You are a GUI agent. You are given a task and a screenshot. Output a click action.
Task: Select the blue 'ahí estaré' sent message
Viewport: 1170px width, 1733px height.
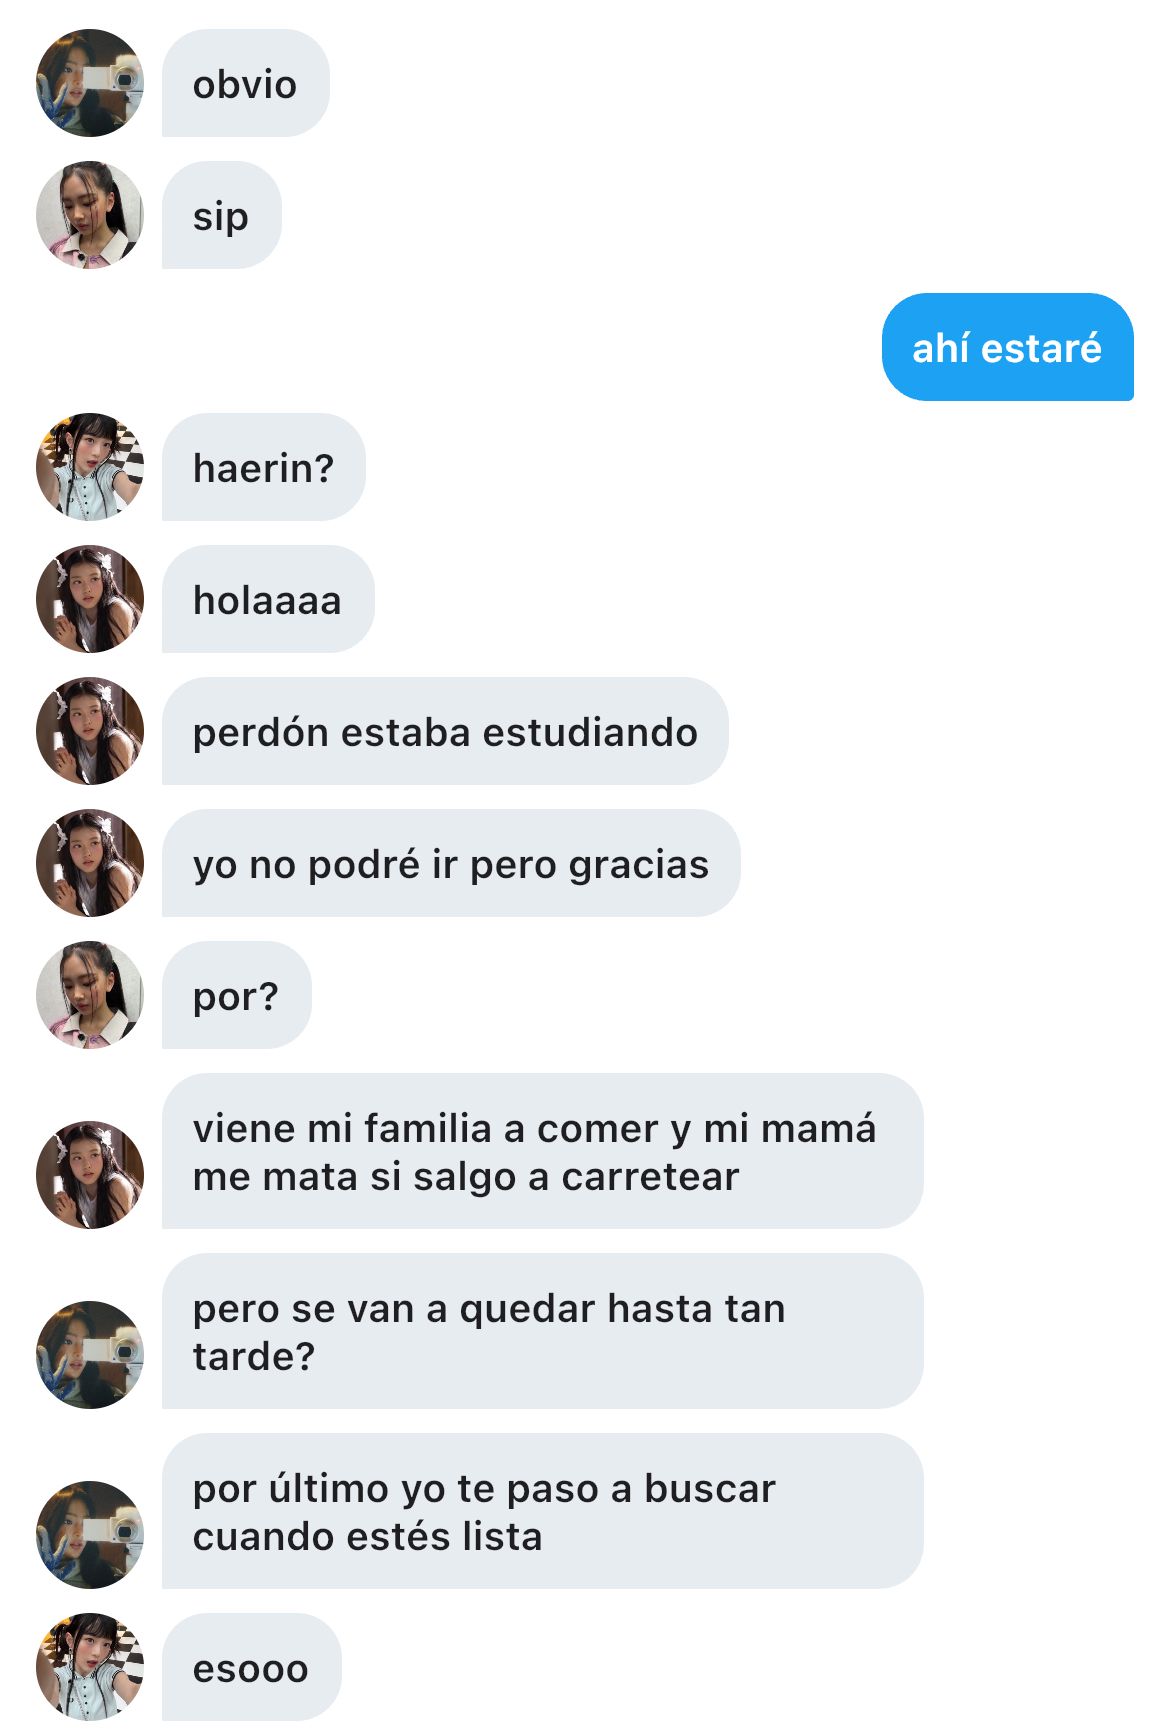[1008, 347]
